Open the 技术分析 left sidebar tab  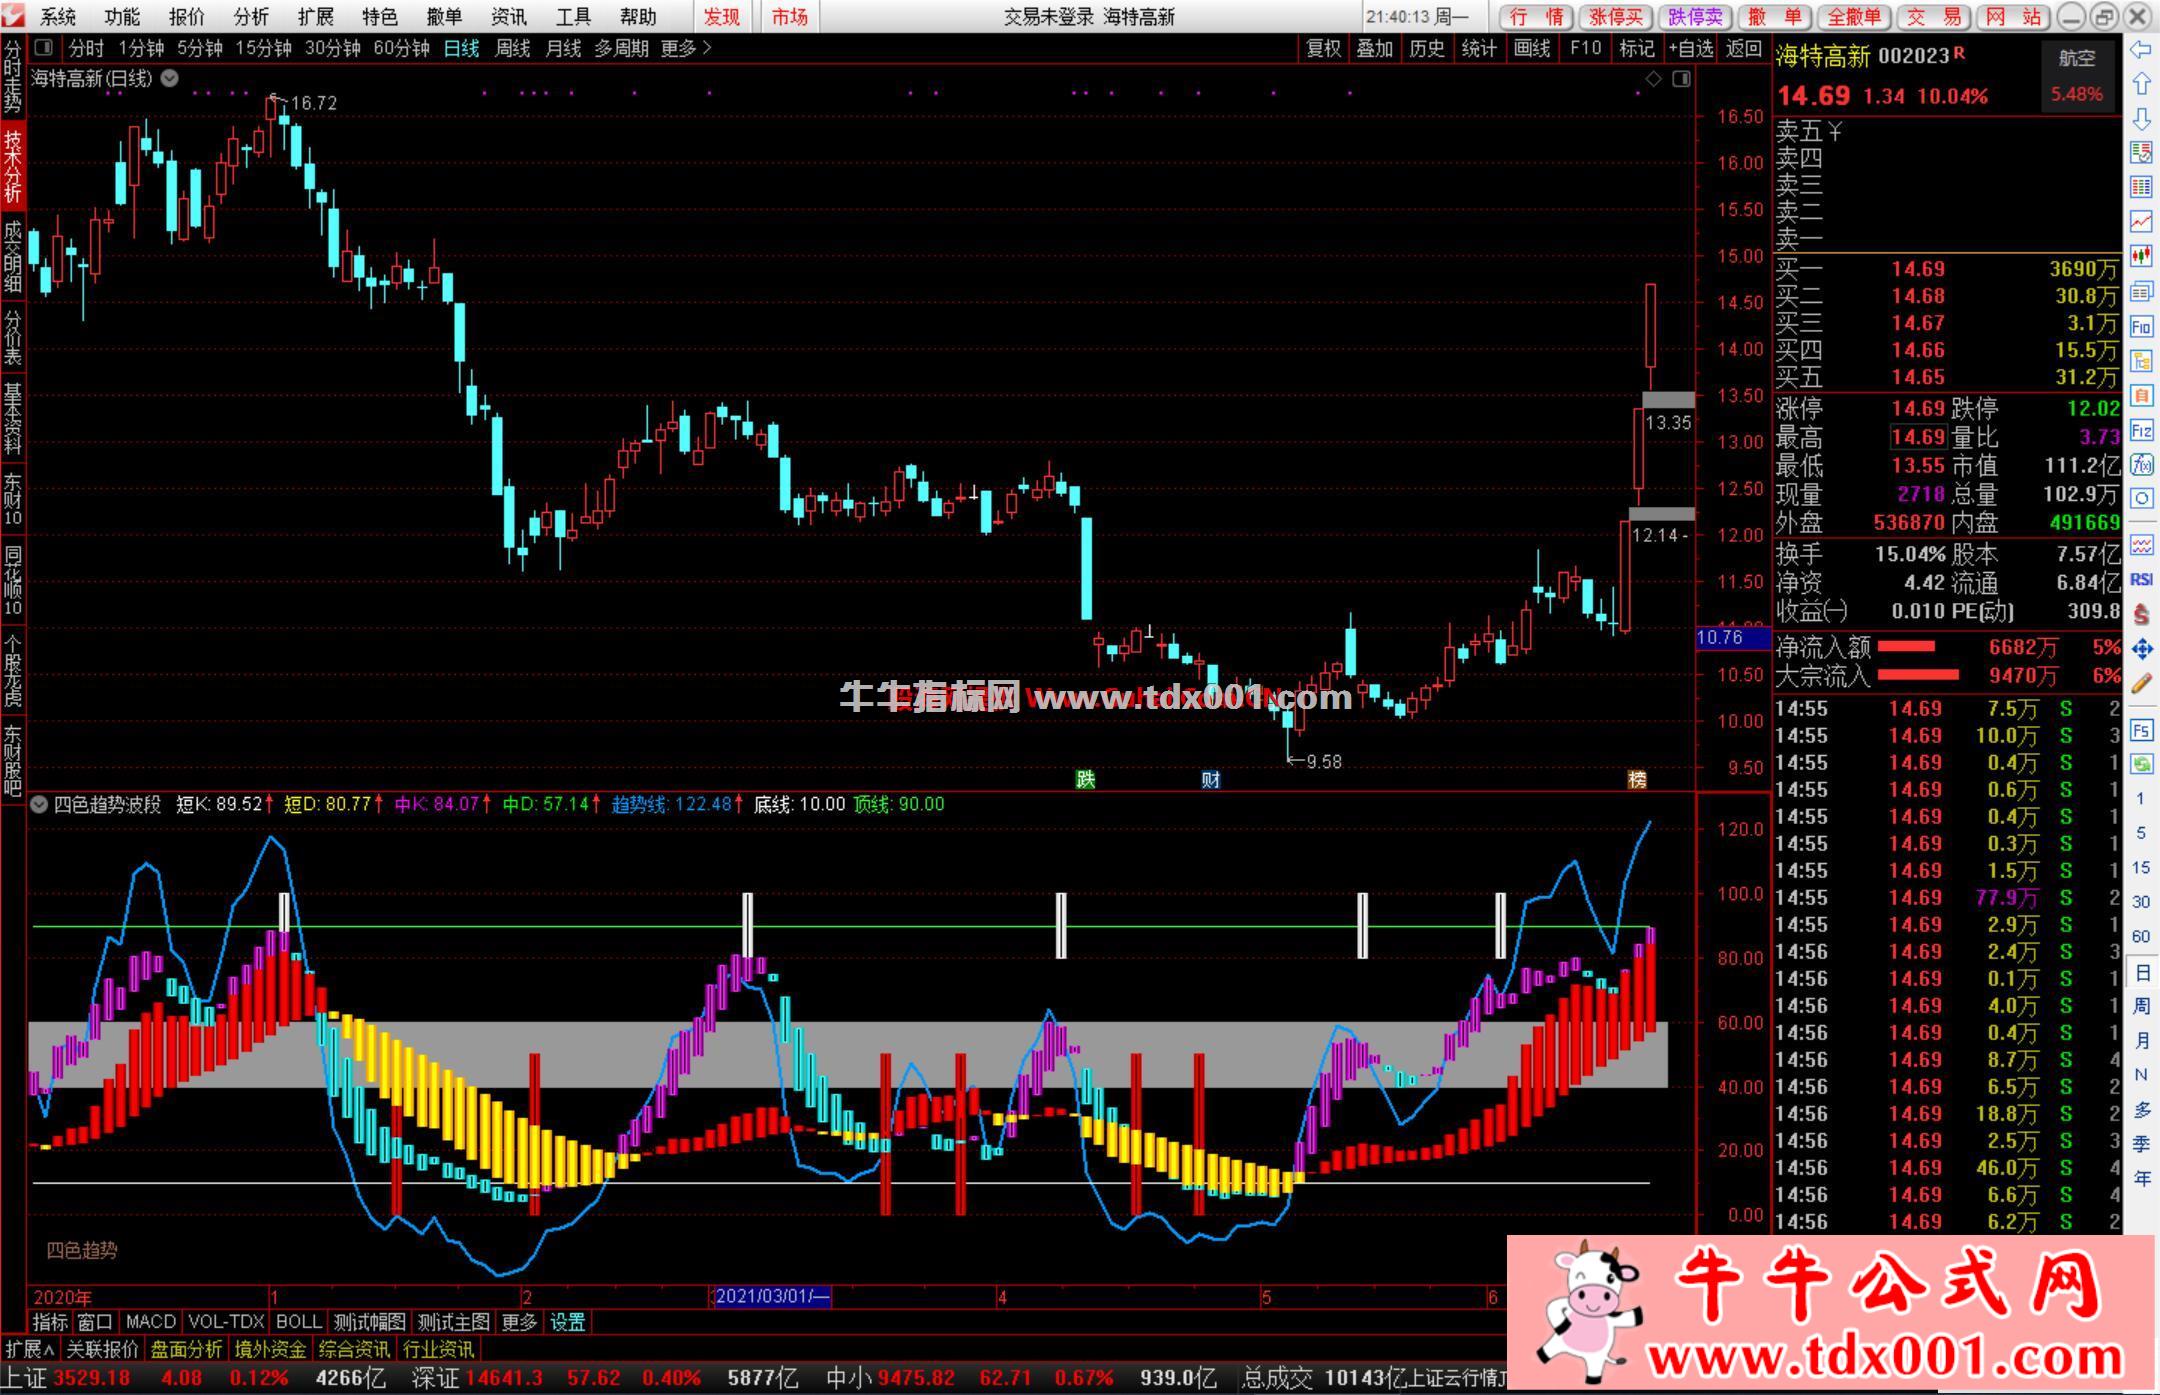coord(12,166)
